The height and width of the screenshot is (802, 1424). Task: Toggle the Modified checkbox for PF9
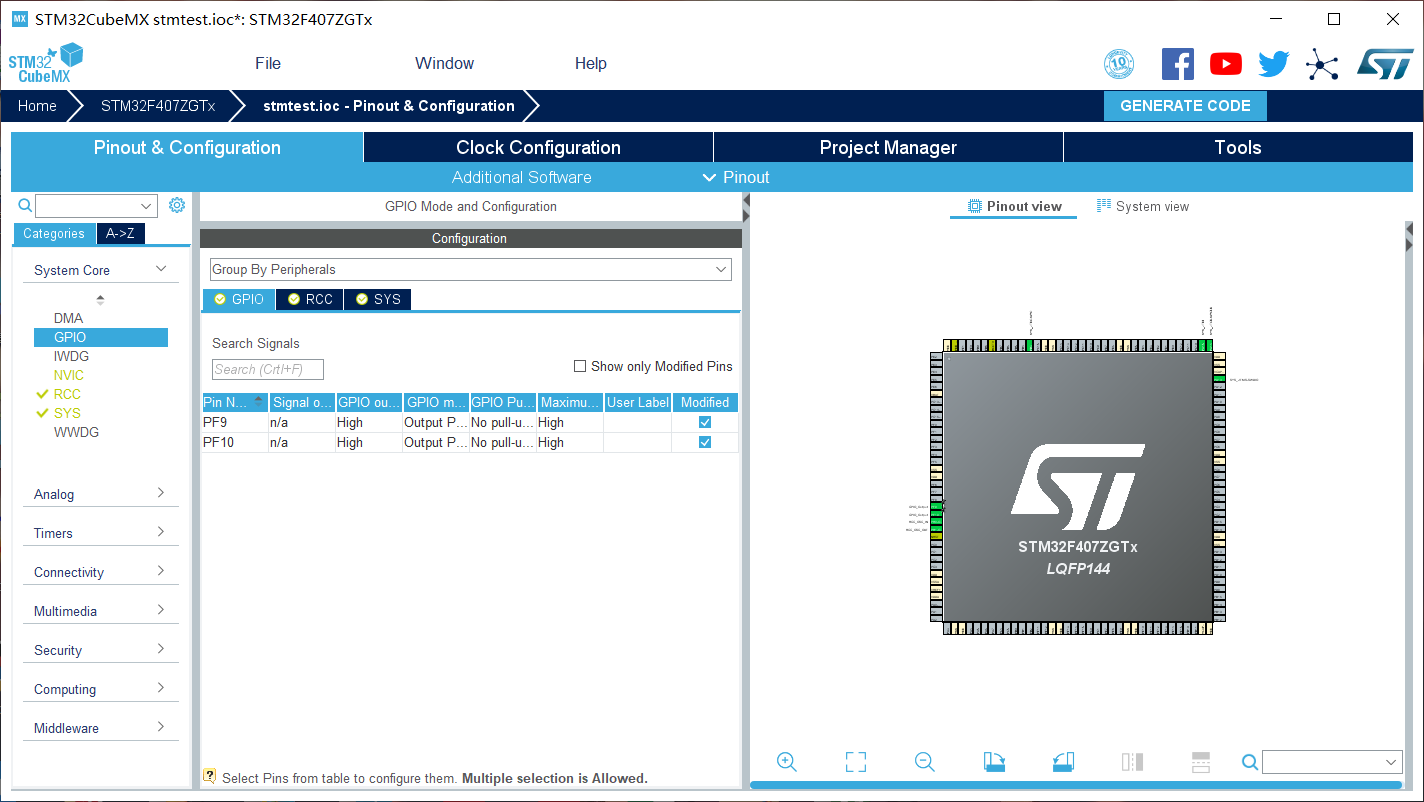click(705, 422)
